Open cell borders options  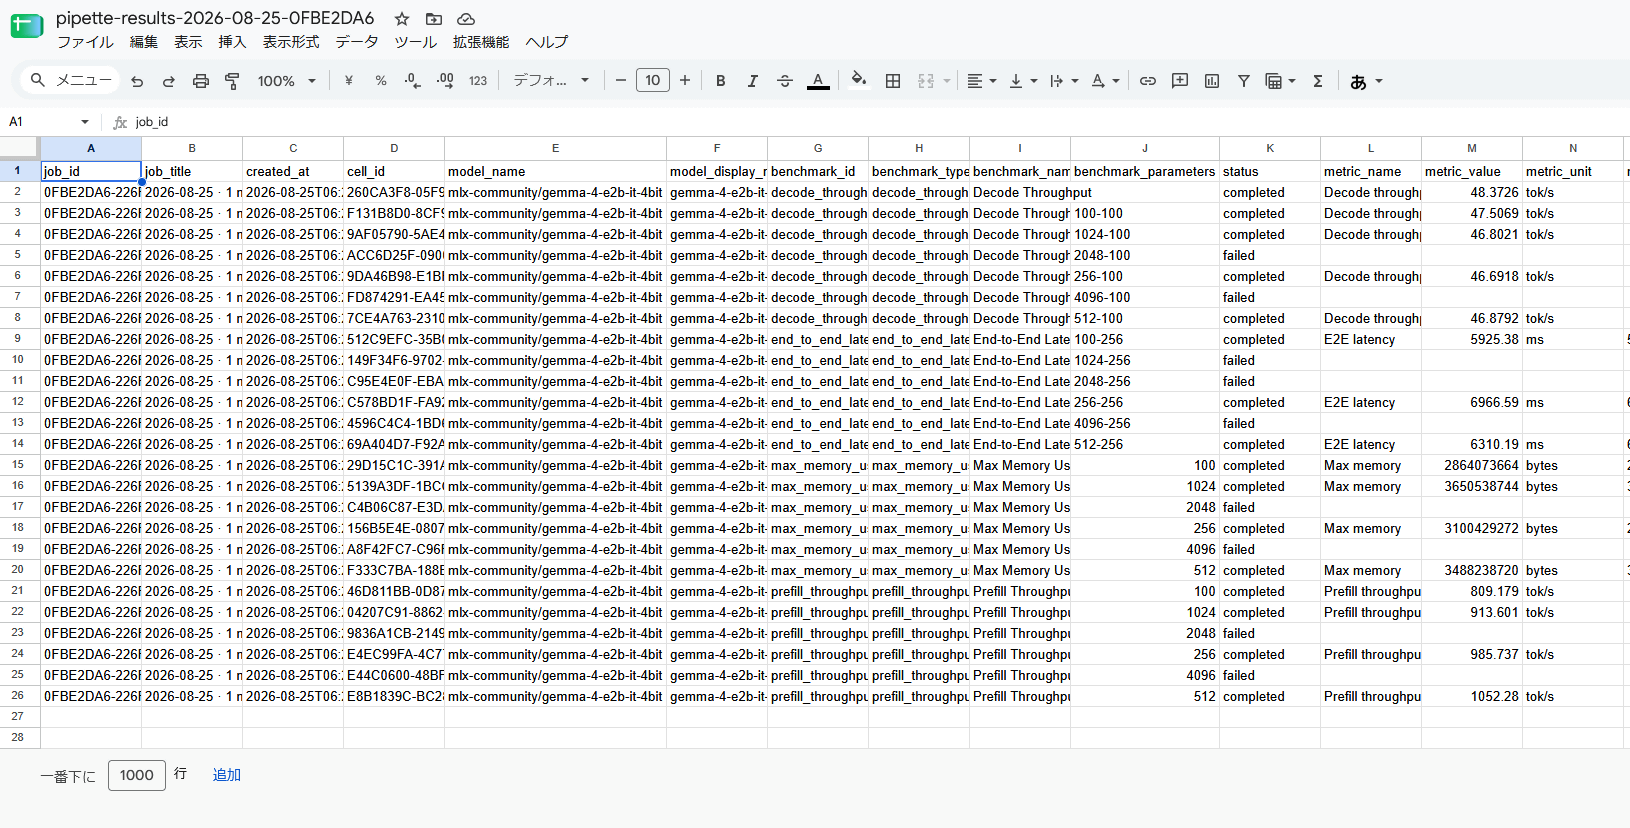point(893,81)
